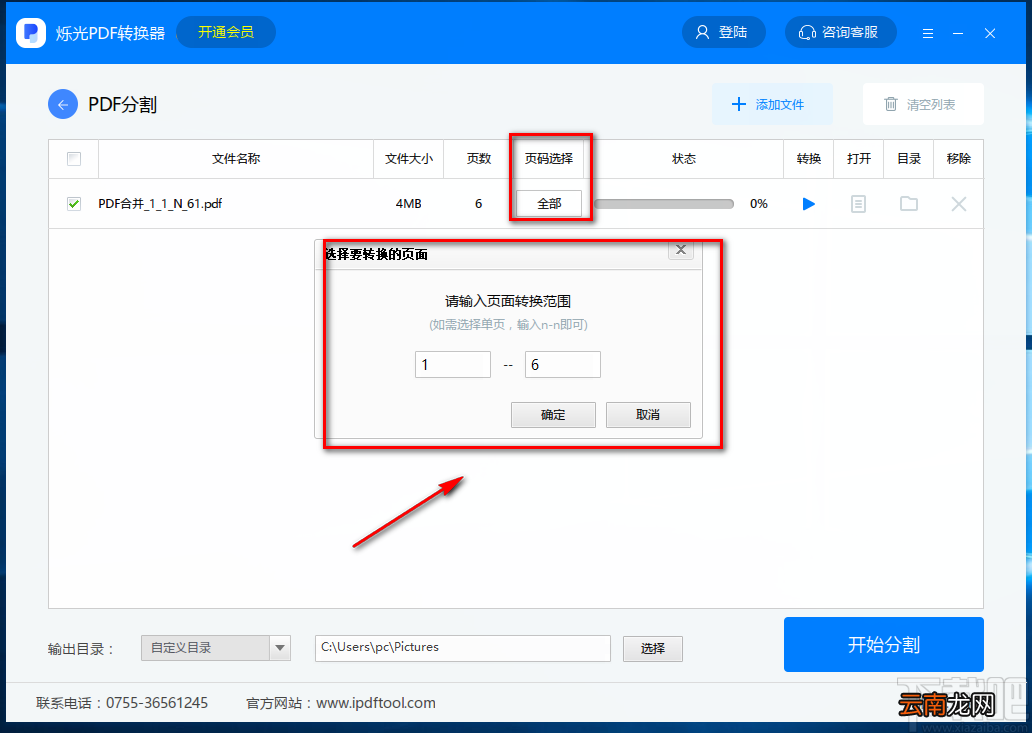Click the PDF分割 page title
Screen dimensions: 1032x733
click(x=122, y=105)
